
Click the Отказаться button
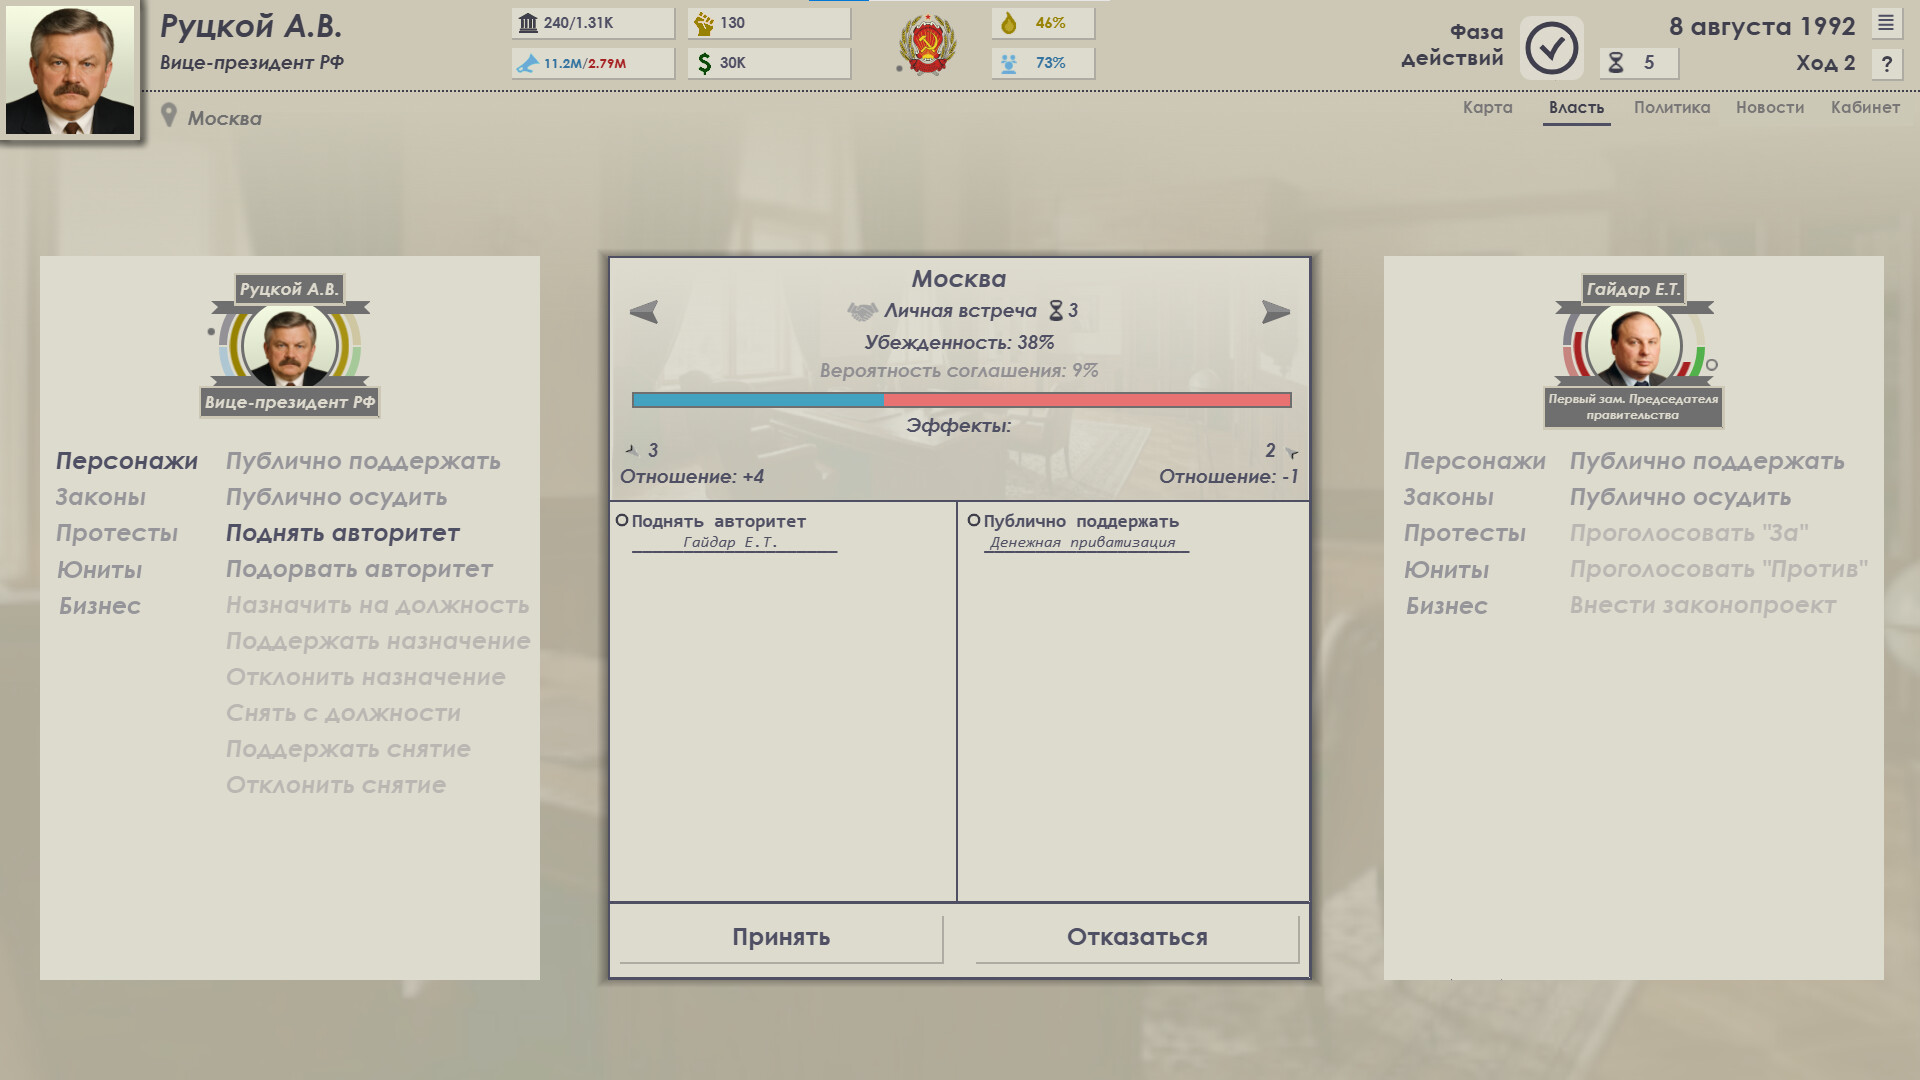tap(1137, 937)
